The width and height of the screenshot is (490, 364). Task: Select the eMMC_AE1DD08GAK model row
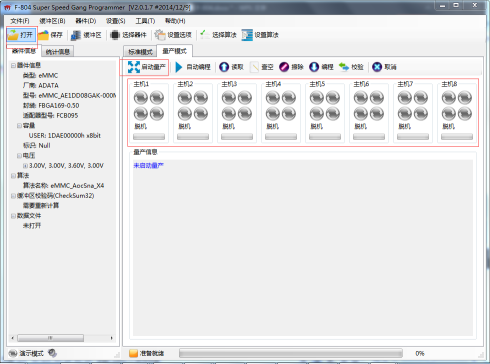coord(69,95)
